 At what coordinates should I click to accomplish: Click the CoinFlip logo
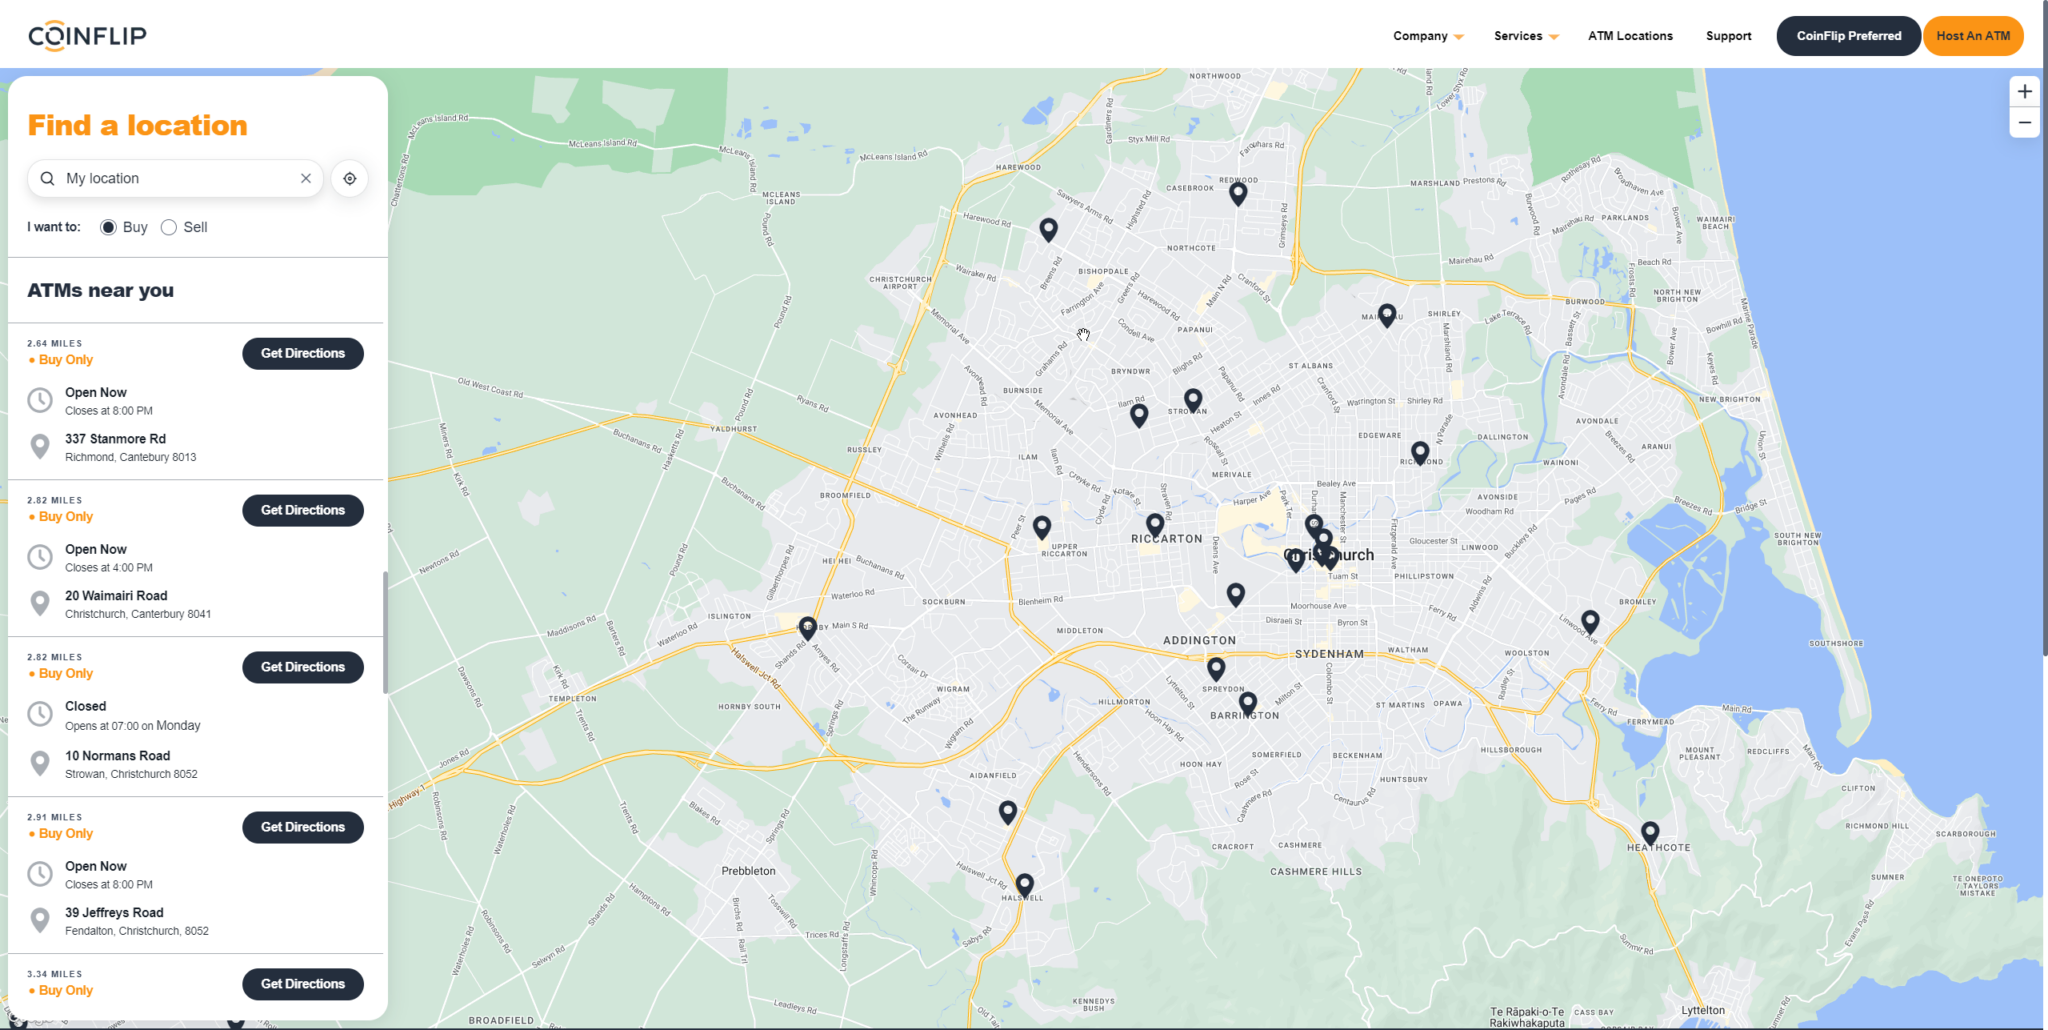coord(87,35)
